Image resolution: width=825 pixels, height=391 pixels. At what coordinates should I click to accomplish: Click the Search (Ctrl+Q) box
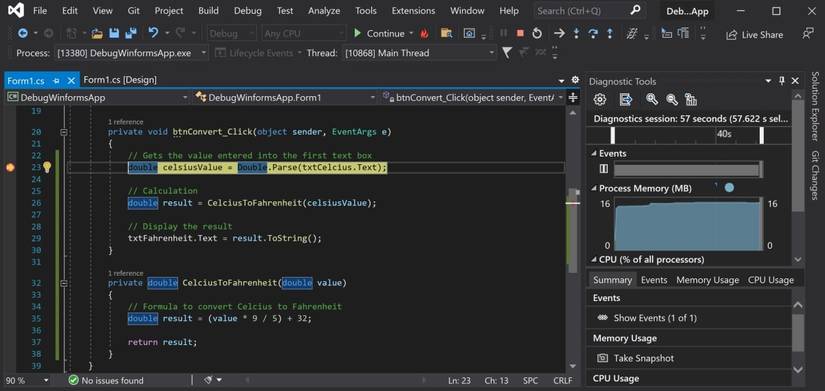click(x=589, y=11)
